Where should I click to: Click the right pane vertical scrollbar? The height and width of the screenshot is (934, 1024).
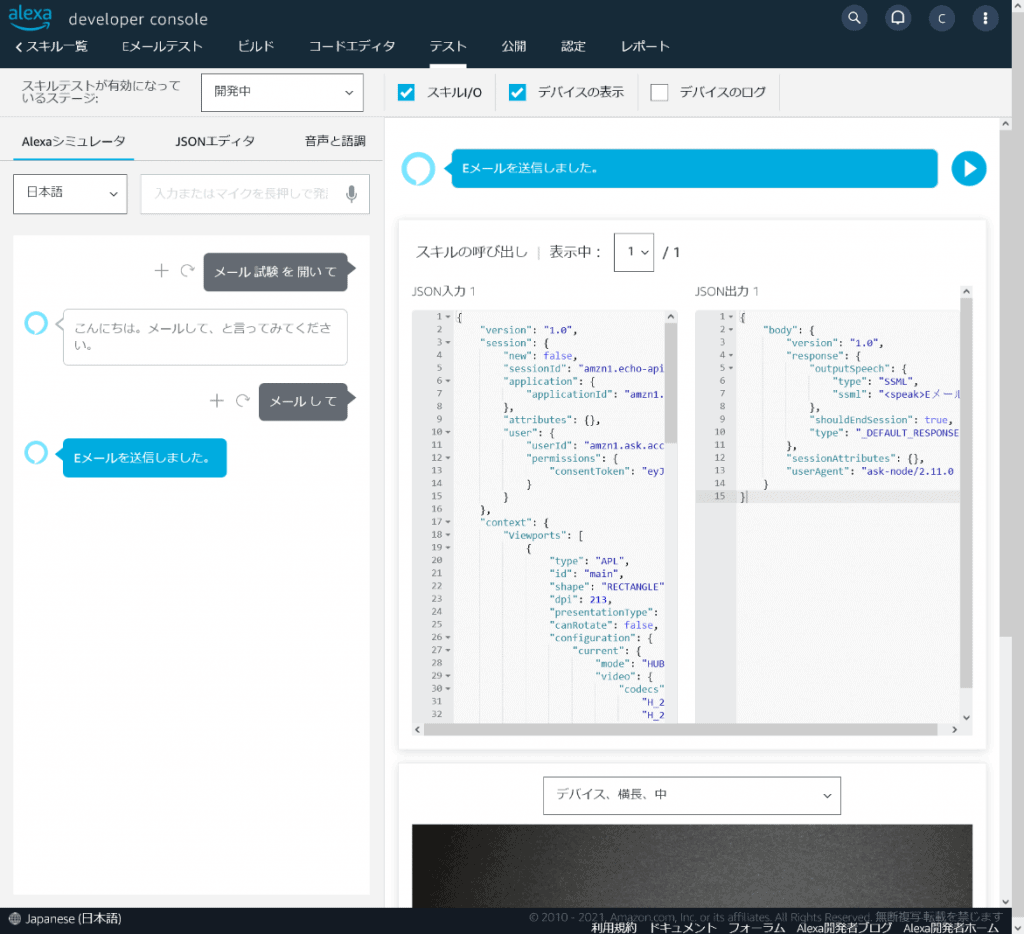[1006, 382]
